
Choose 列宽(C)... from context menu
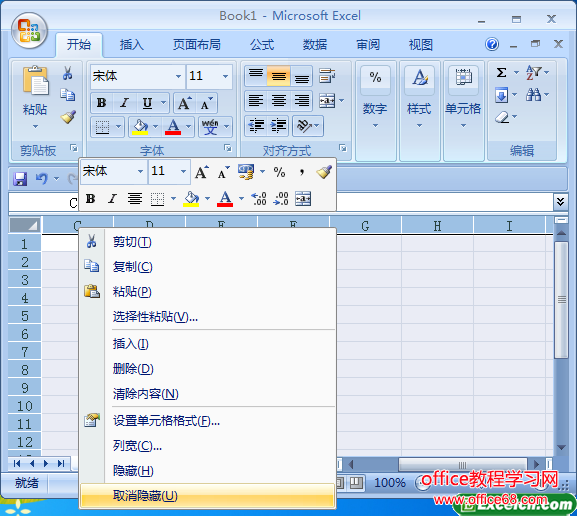207,446
